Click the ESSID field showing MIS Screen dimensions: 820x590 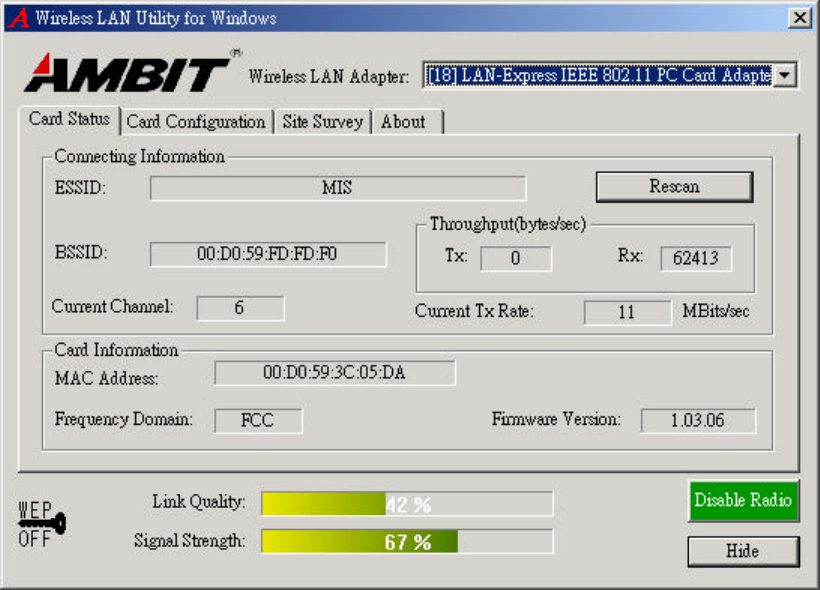(x=338, y=188)
